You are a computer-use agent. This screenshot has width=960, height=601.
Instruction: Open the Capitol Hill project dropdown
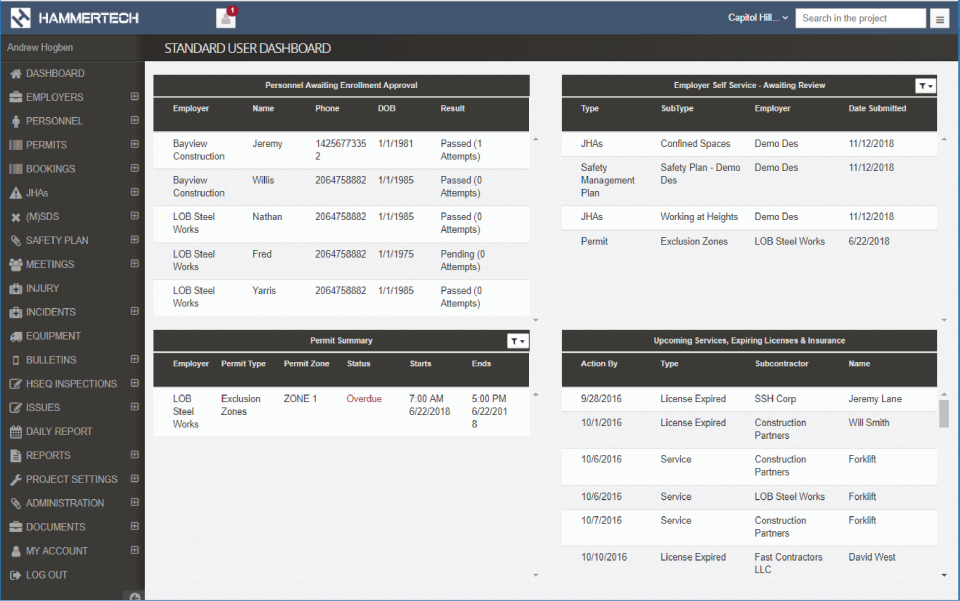tap(758, 18)
